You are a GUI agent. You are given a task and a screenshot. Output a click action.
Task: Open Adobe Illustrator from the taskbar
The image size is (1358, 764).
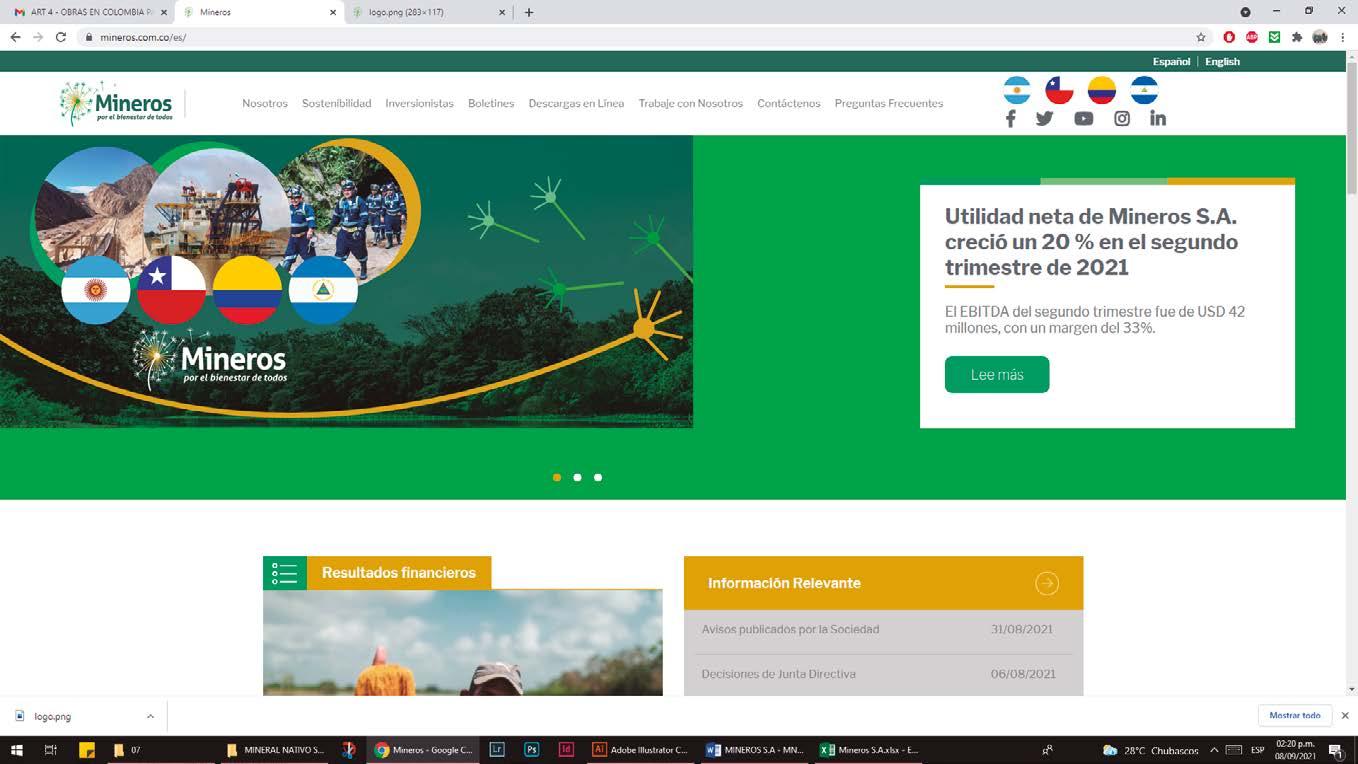[640, 750]
